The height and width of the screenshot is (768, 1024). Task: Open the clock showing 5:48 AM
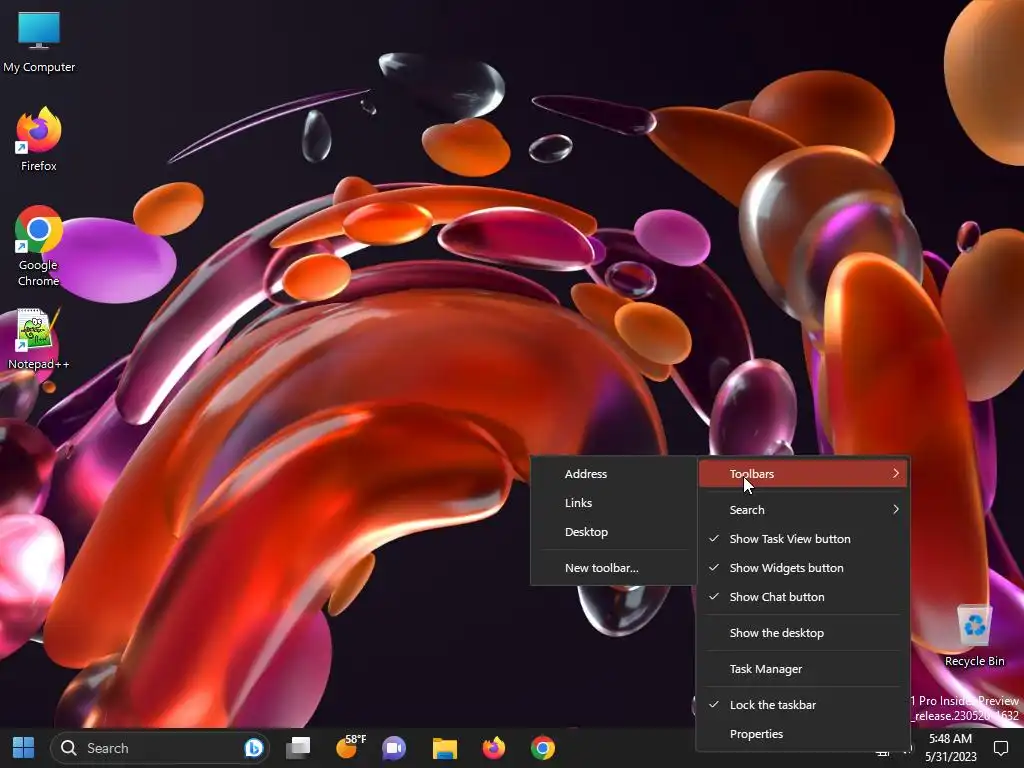[x=950, y=748]
